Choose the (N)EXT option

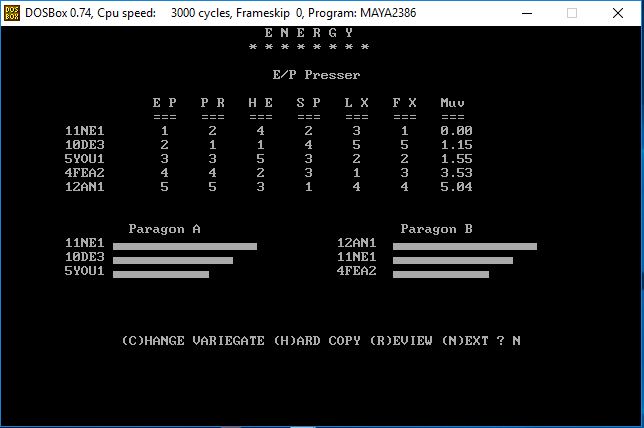[465, 341]
